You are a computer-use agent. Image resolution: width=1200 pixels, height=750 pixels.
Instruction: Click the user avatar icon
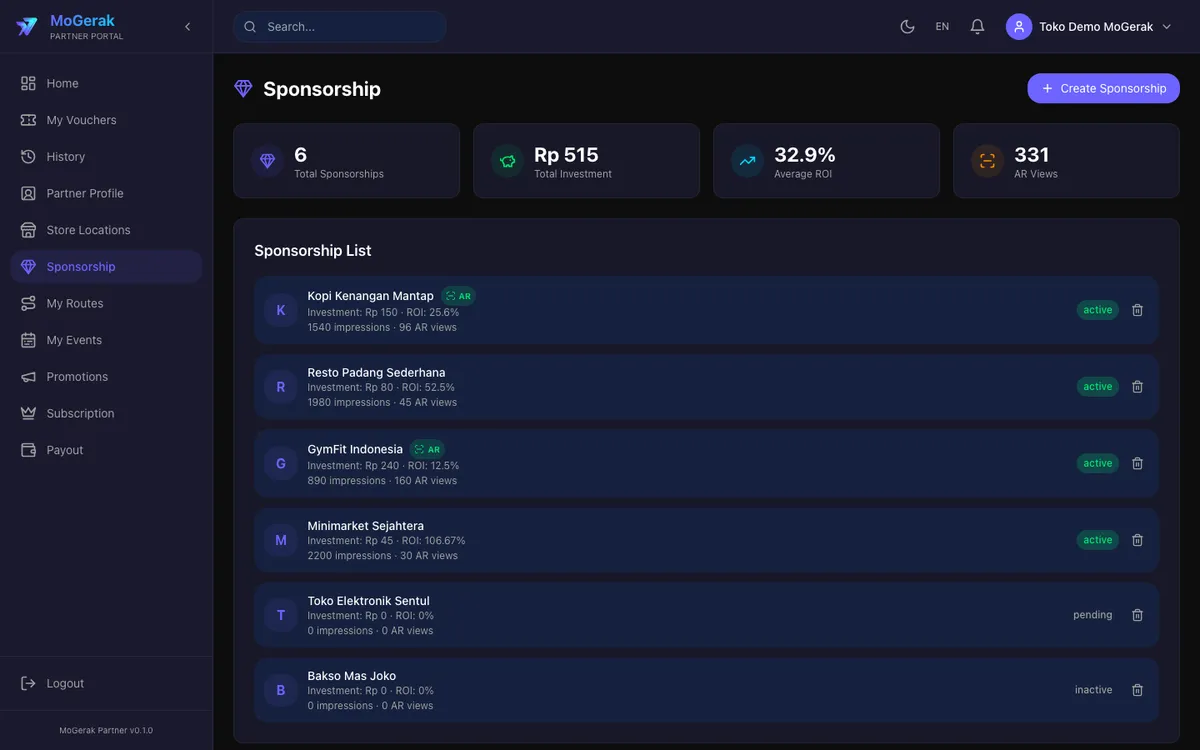(1019, 27)
